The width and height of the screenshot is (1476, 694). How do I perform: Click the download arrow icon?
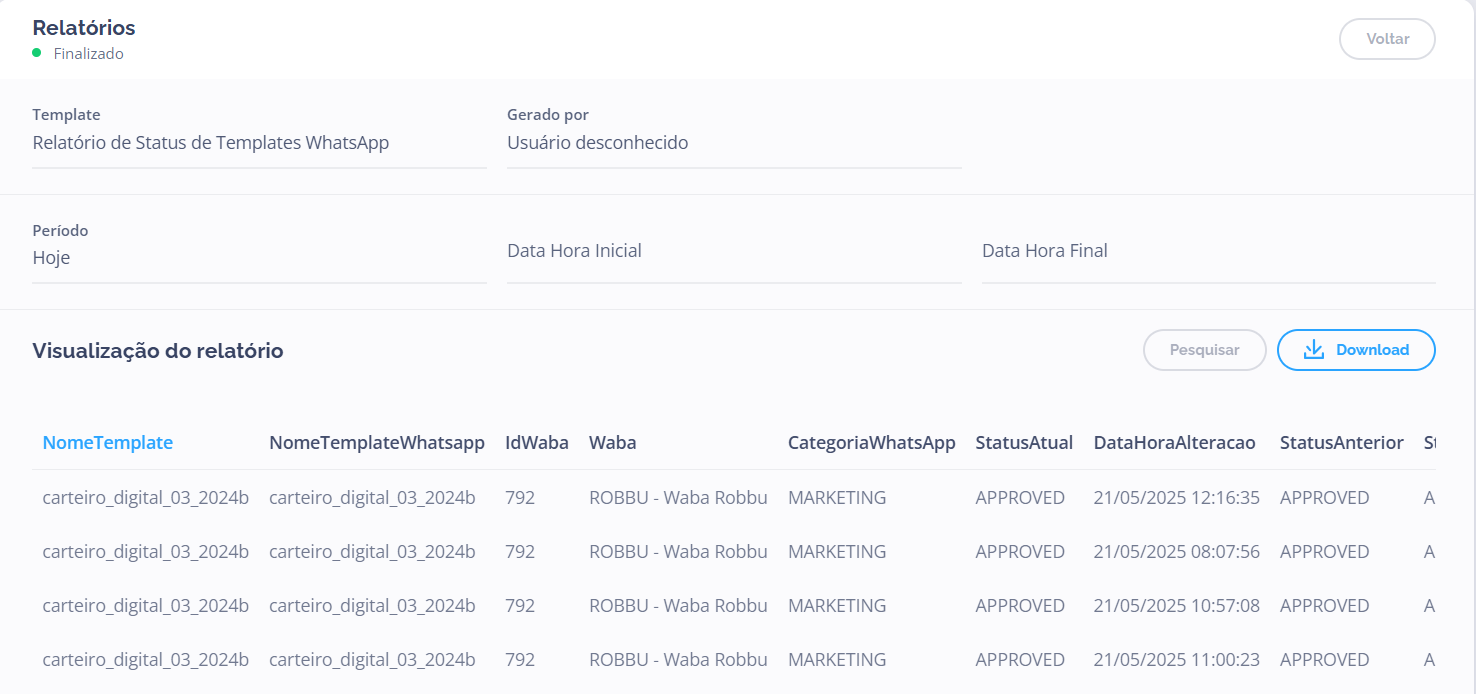[x=1313, y=350]
